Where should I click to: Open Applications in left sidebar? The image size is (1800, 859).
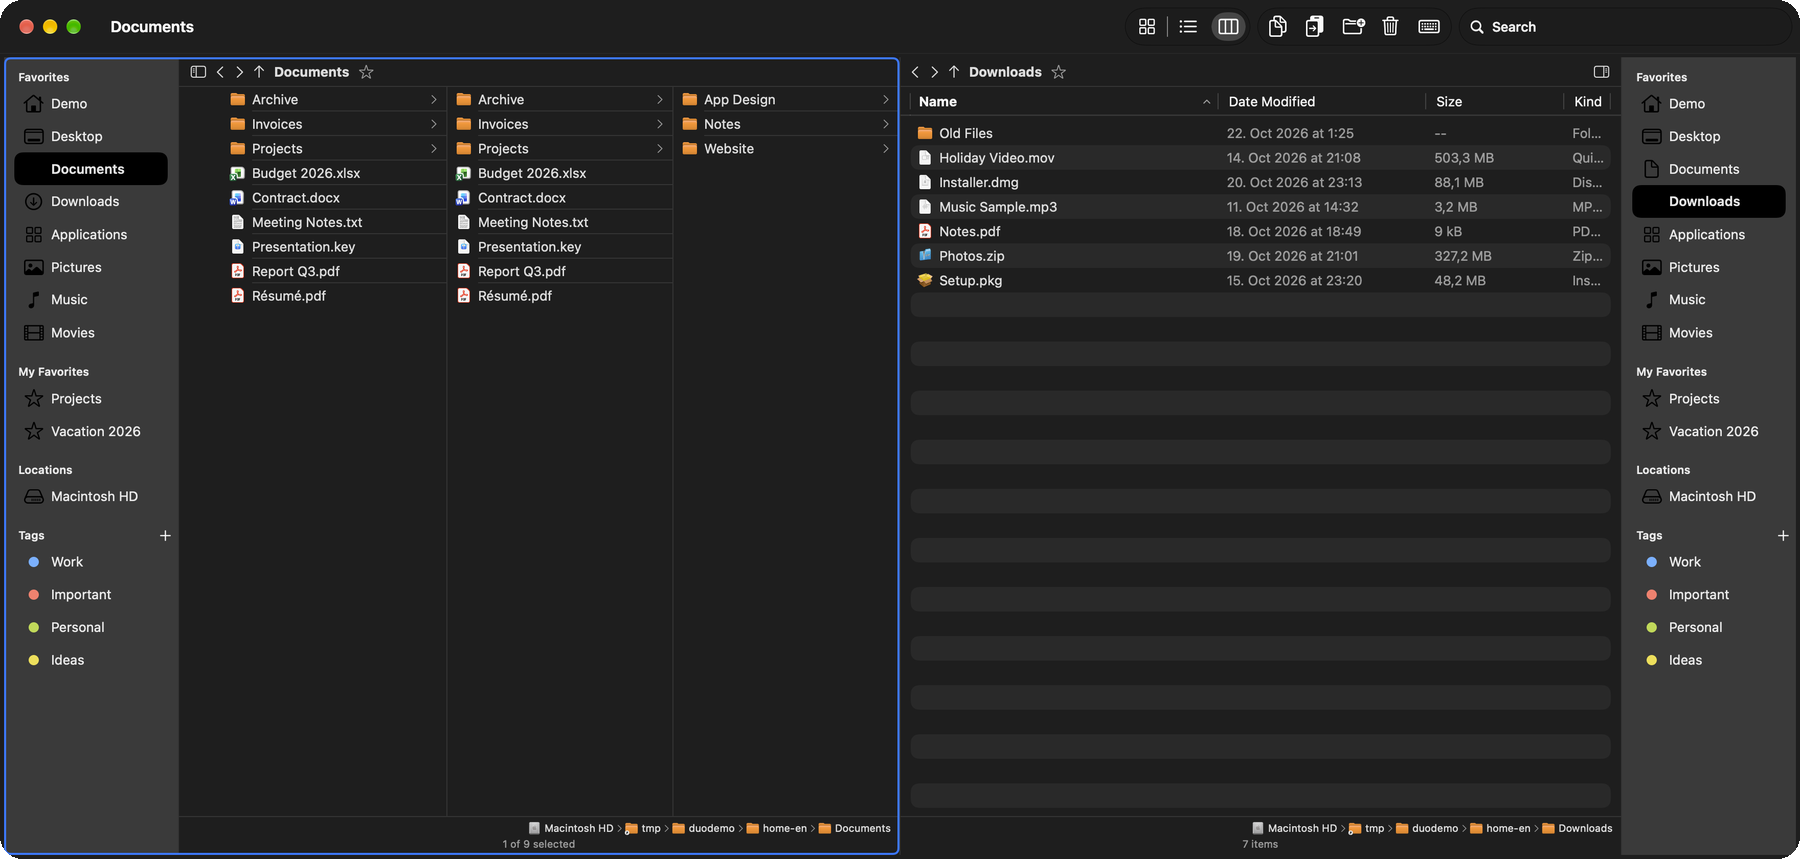tap(89, 235)
